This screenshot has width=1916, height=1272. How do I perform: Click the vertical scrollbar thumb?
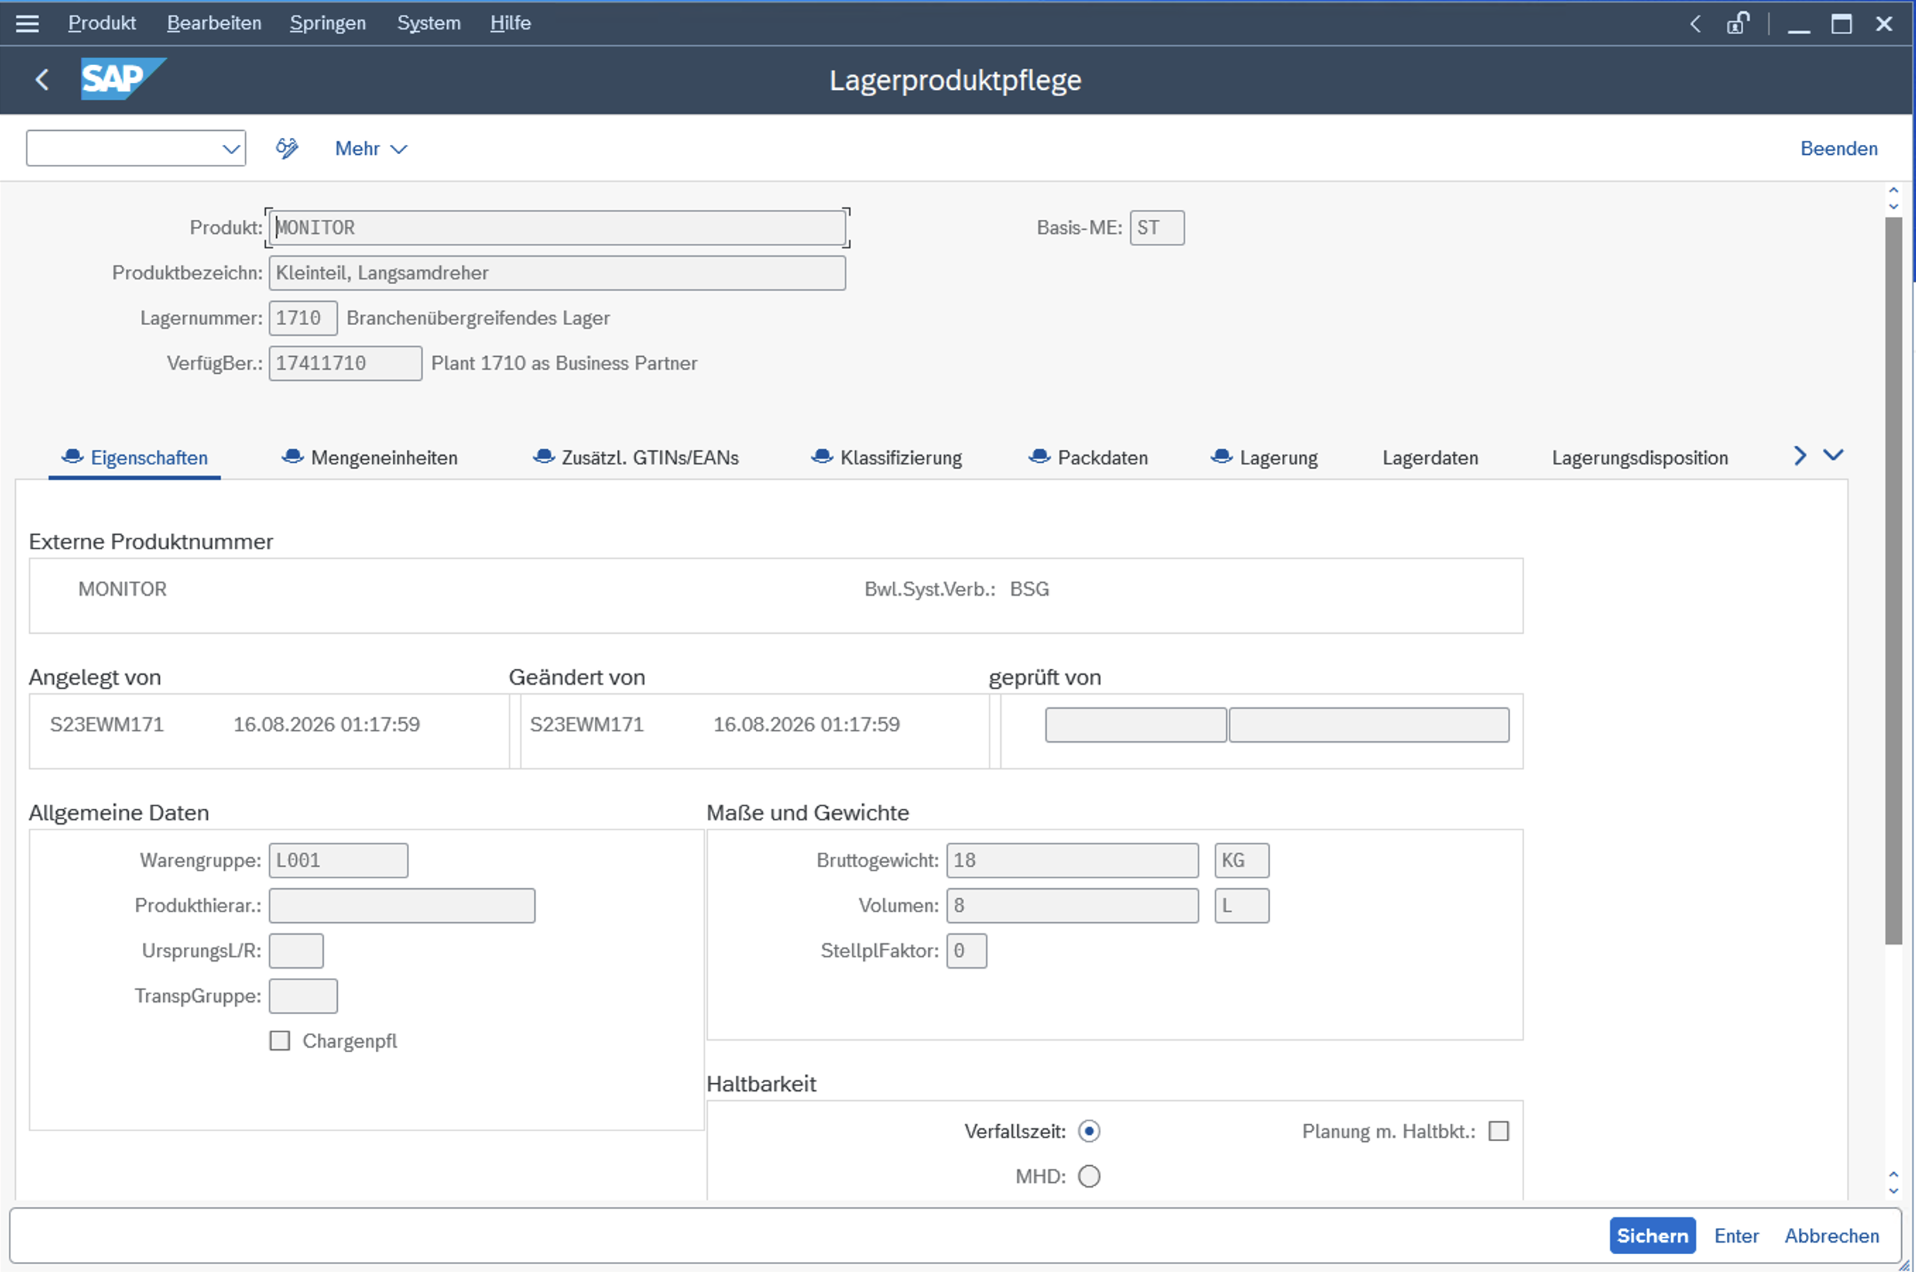(1893, 580)
